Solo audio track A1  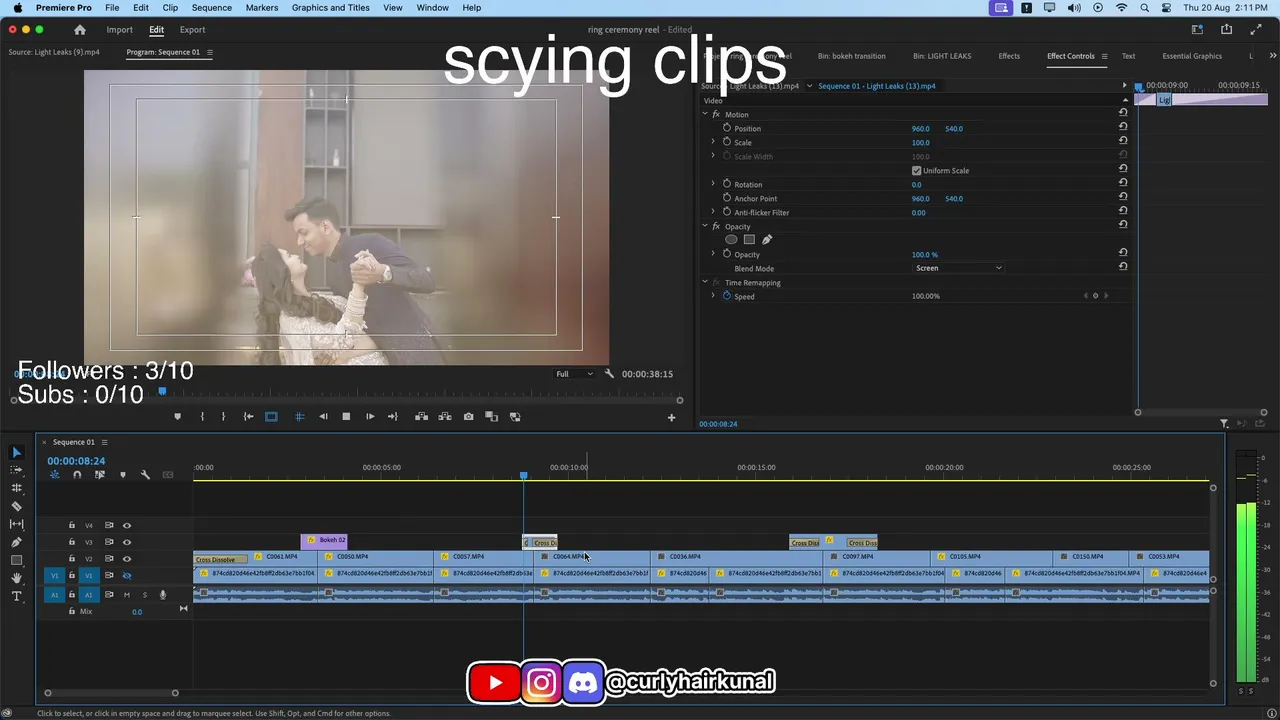coord(144,595)
